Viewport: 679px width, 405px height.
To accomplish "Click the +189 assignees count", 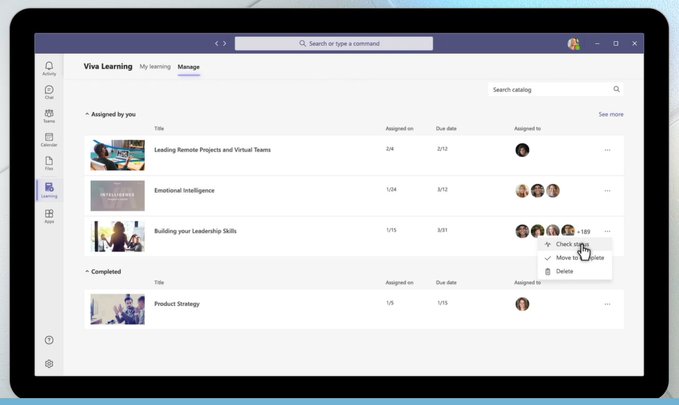I will (x=583, y=232).
